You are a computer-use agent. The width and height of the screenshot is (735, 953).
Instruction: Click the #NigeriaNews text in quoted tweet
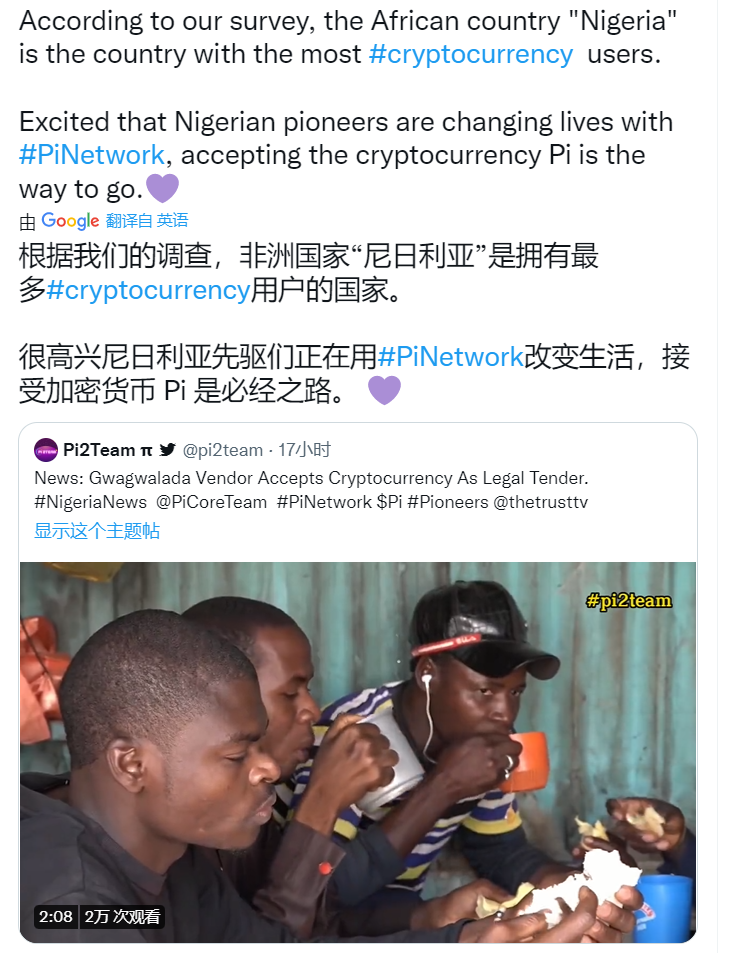pos(91,502)
